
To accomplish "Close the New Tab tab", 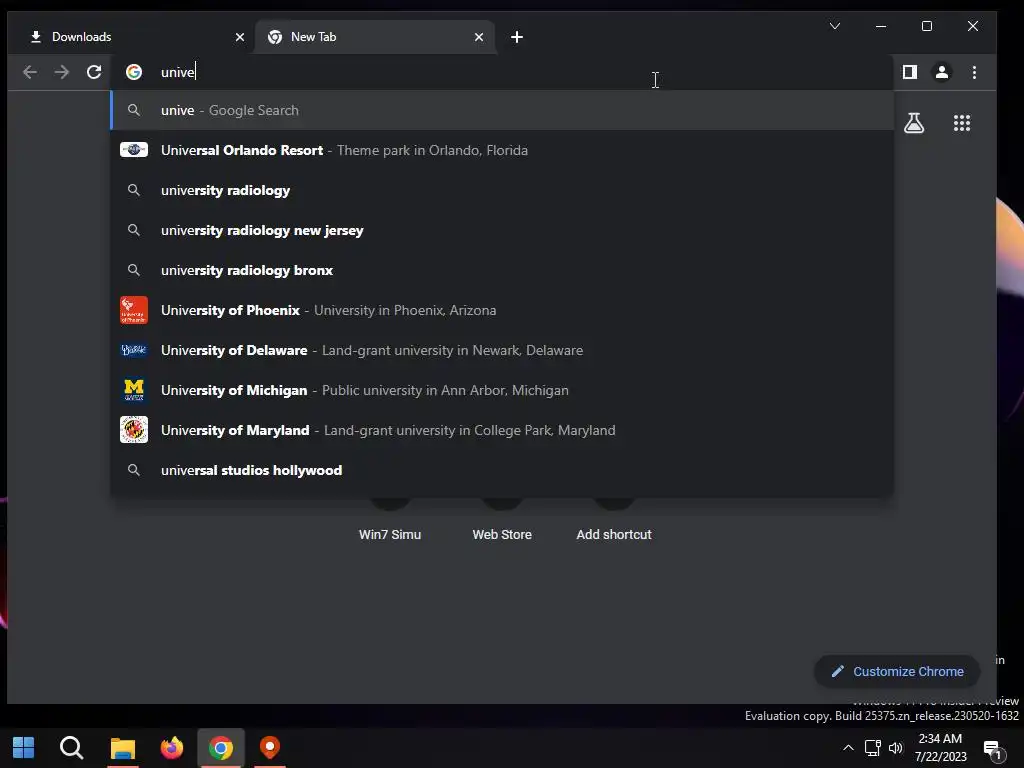I will 479,37.
